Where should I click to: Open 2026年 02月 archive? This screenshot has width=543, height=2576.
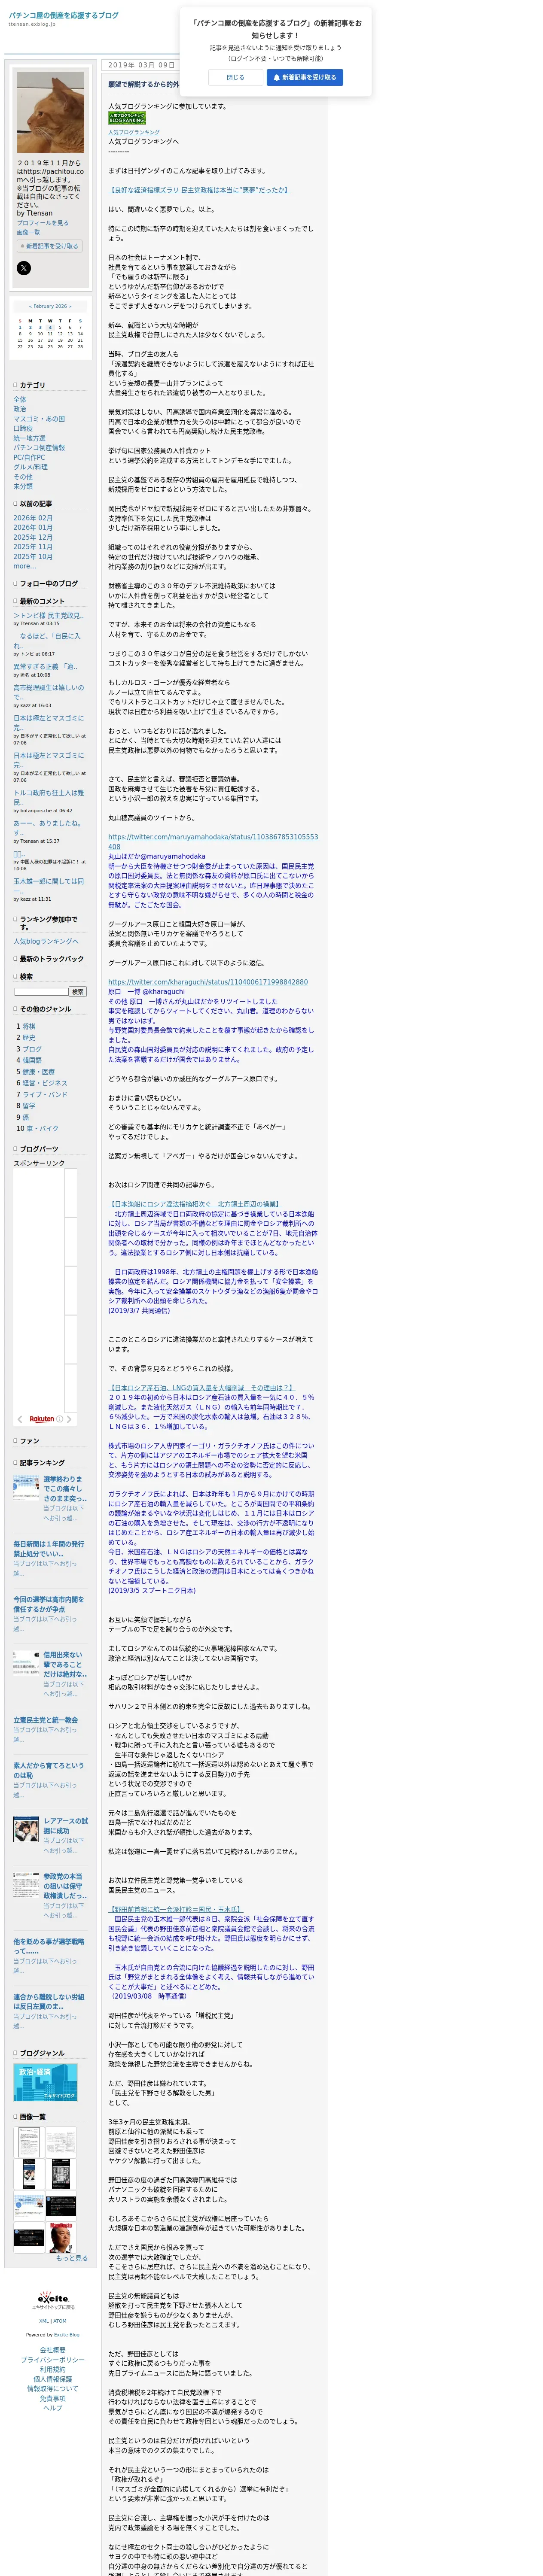click(33, 518)
